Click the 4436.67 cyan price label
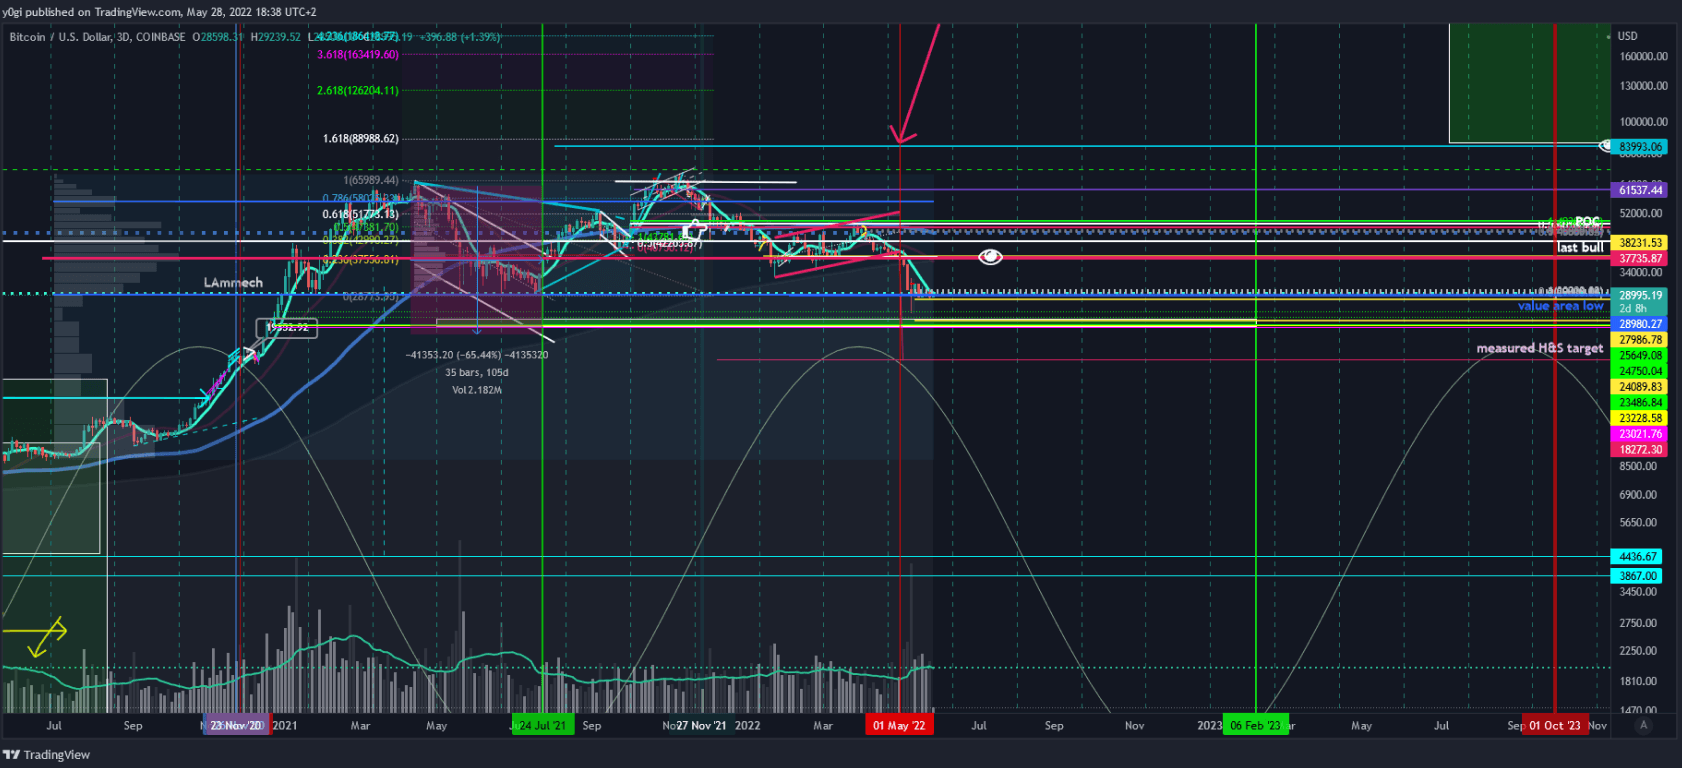This screenshot has width=1682, height=768. [x=1638, y=557]
